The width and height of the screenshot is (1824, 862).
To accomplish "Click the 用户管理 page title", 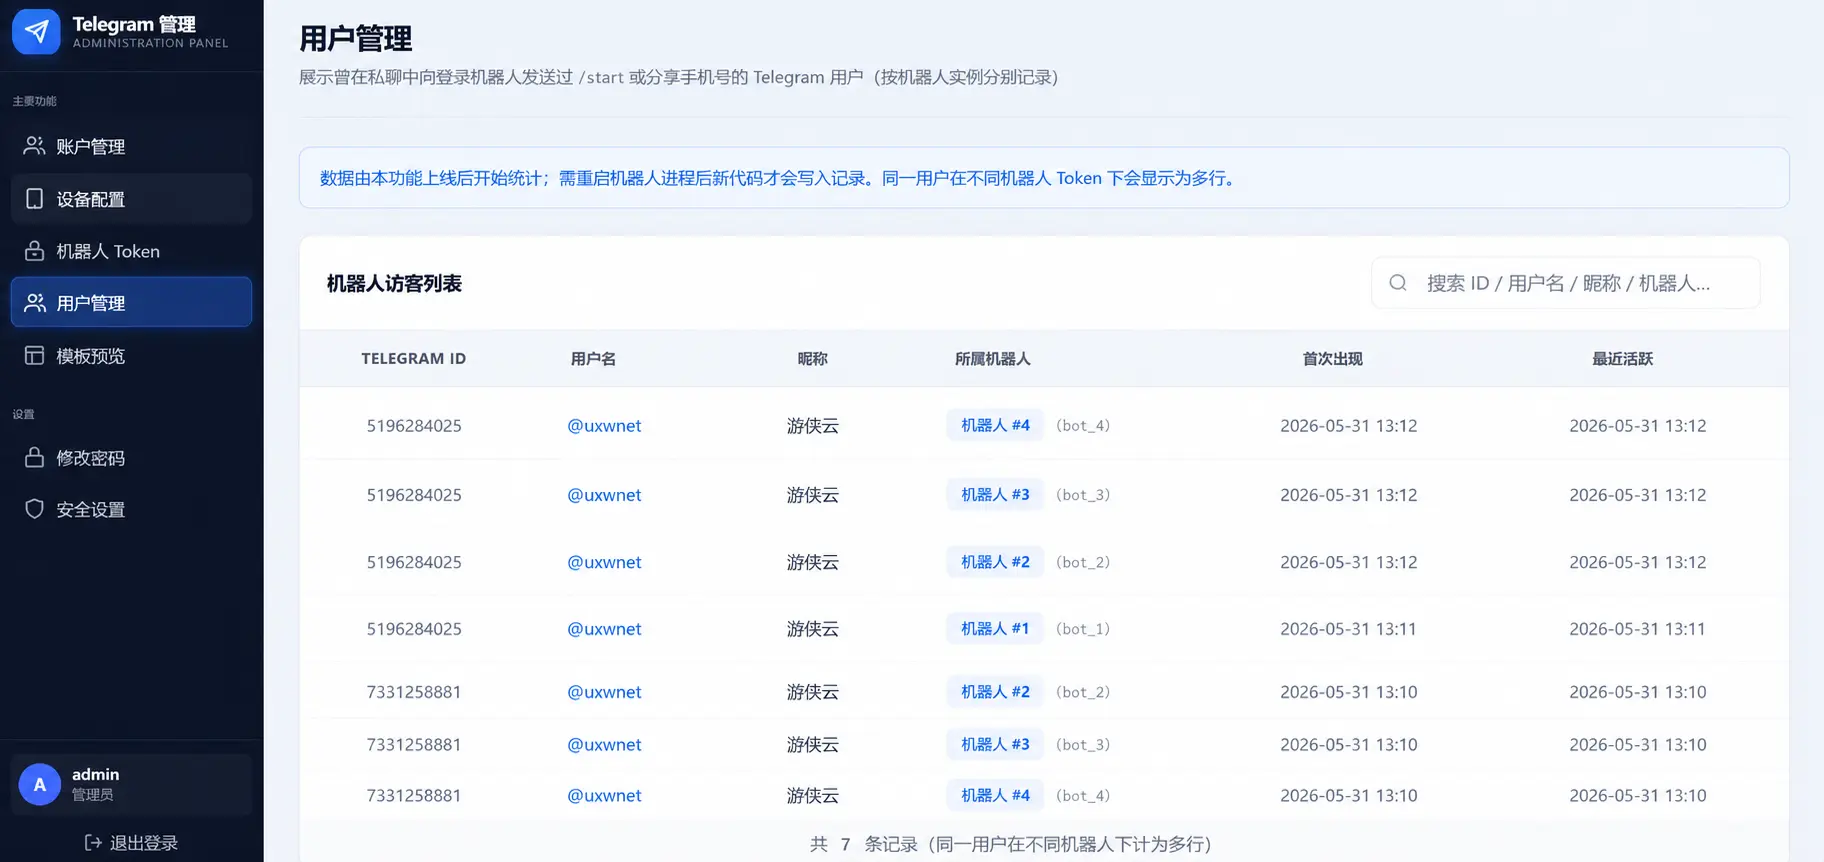I will point(355,38).
